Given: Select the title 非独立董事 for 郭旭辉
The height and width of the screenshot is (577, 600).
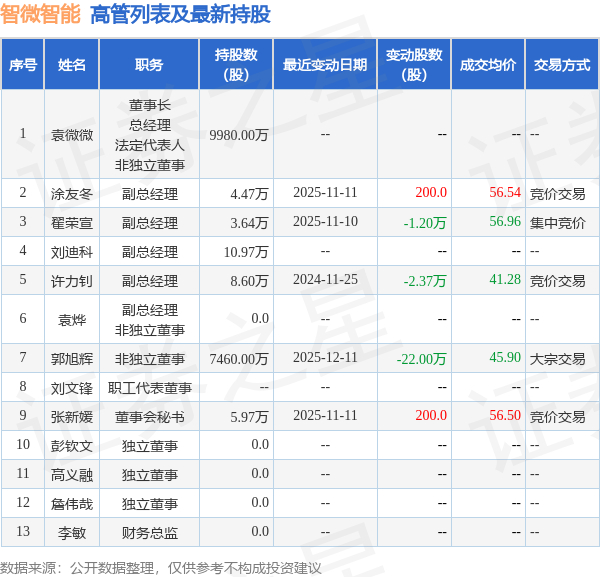Looking at the screenshot, I should point(150,359).
